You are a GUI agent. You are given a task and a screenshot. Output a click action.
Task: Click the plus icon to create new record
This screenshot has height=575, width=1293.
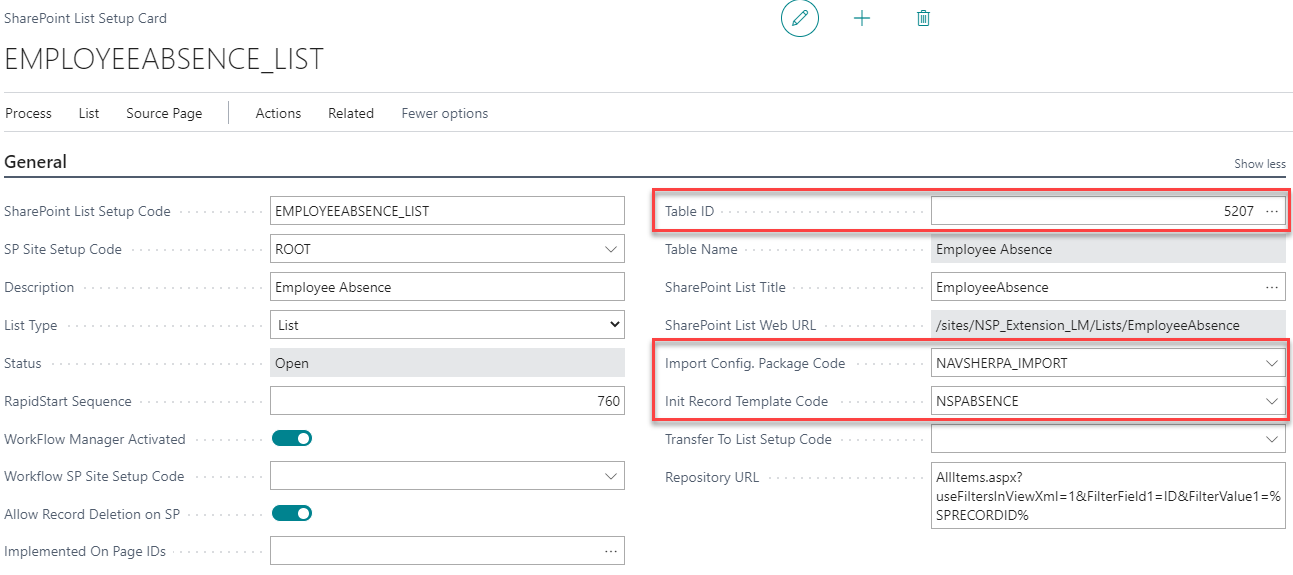click(x=862, y=18)
